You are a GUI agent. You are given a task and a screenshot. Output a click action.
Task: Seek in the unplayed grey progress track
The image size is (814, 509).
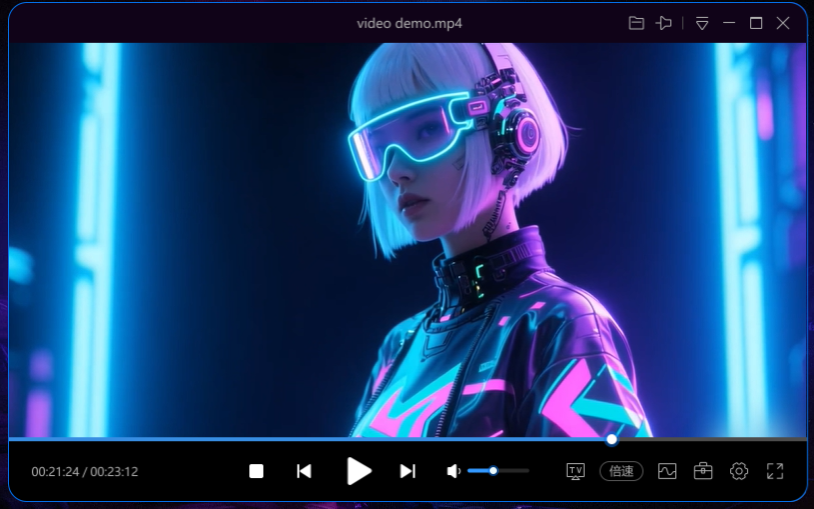712,439
